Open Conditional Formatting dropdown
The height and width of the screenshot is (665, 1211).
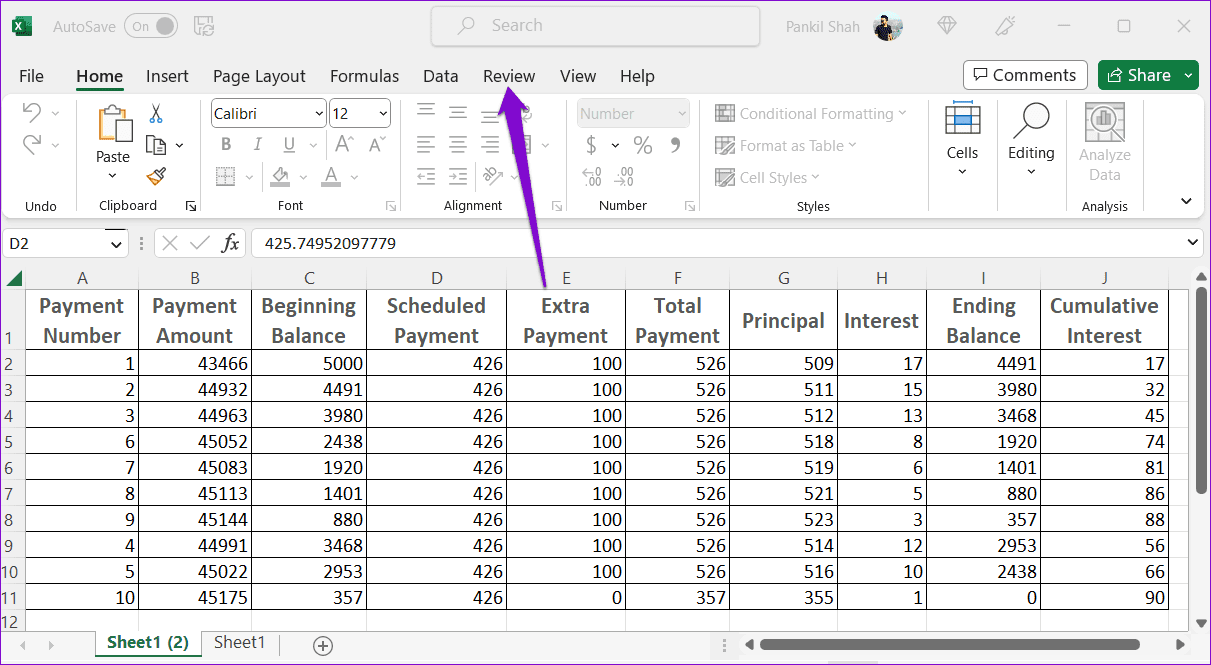click(x=811, y=114)
